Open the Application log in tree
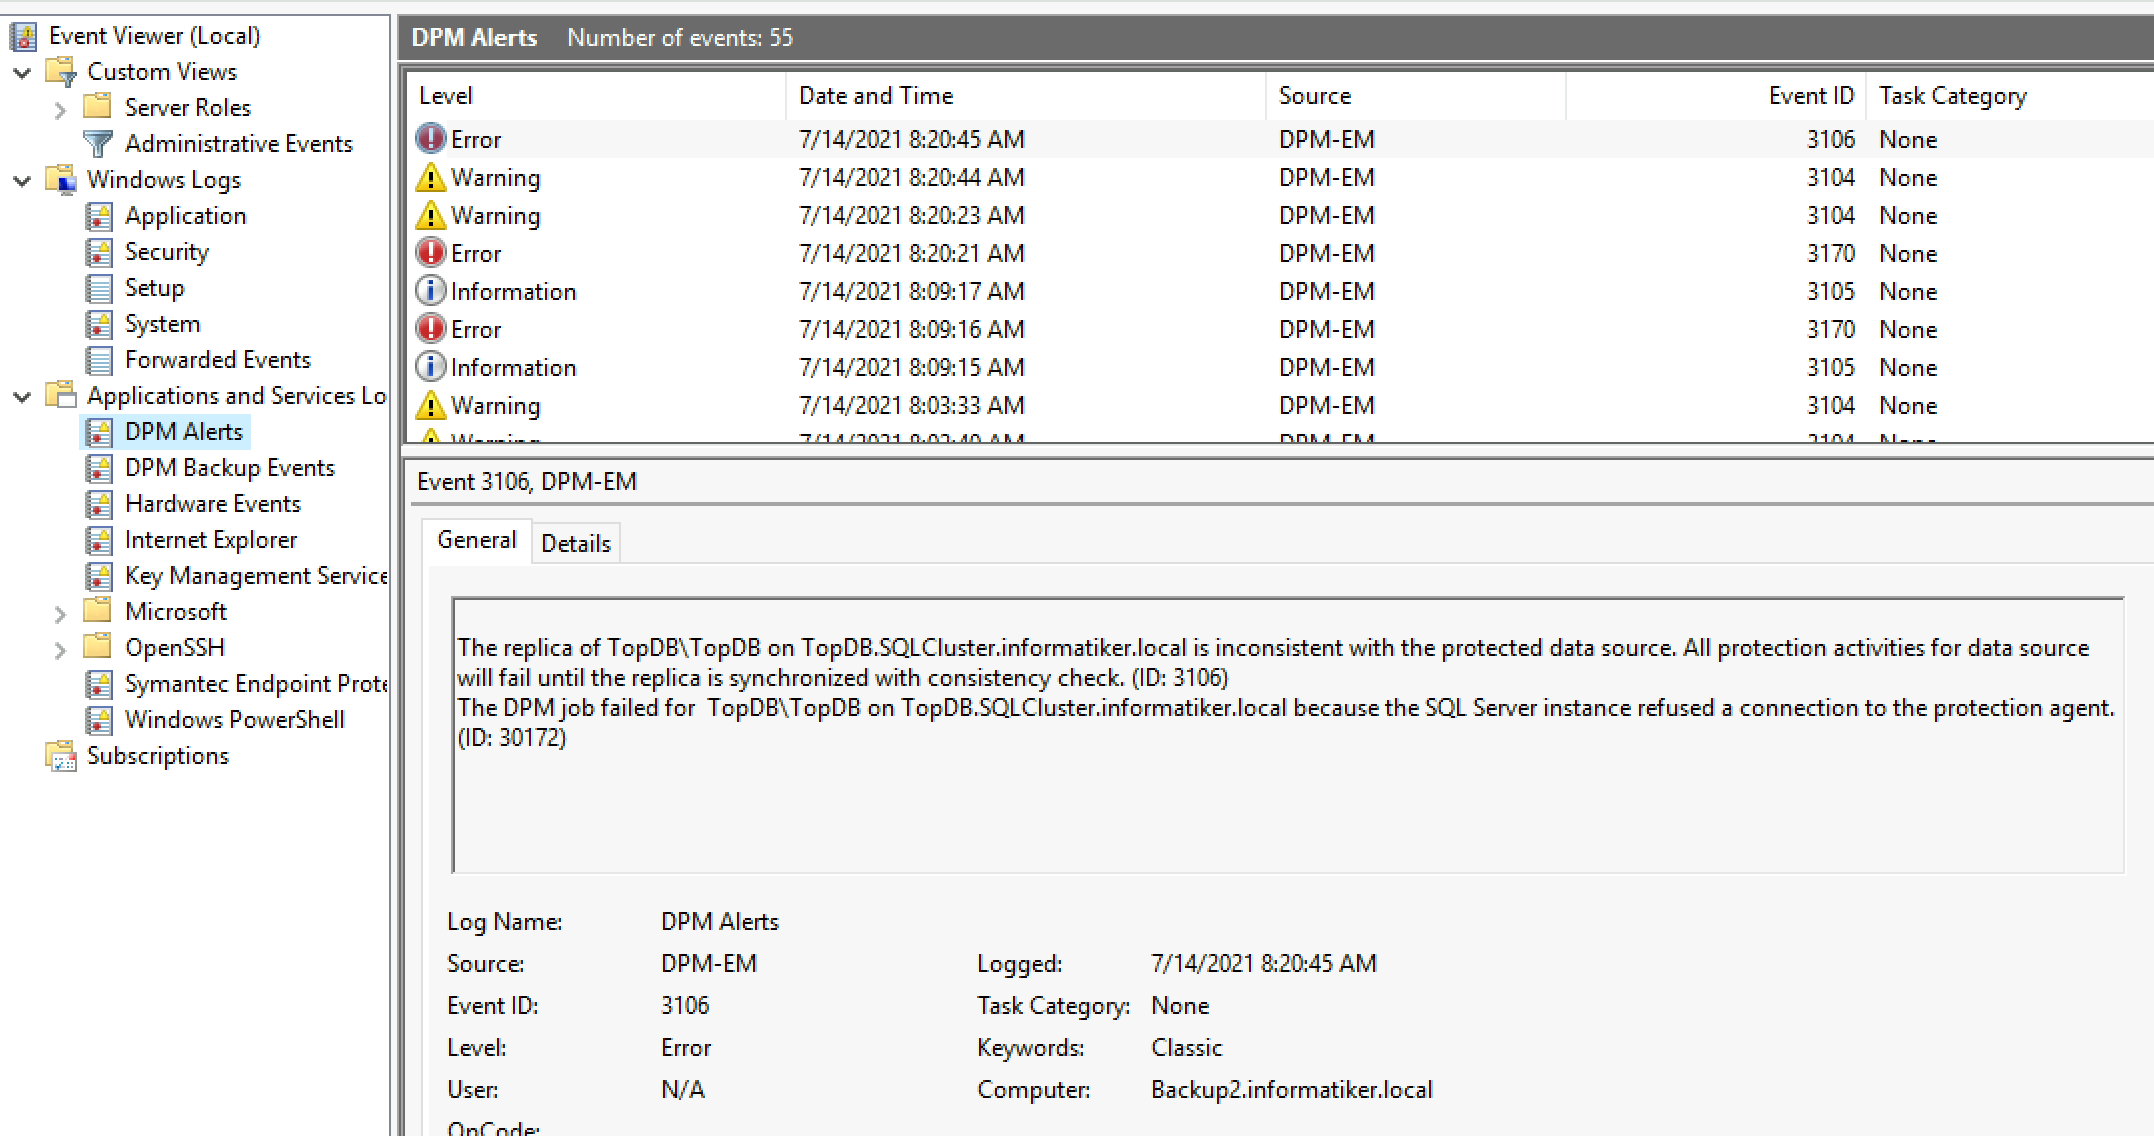 click(185, 216)
